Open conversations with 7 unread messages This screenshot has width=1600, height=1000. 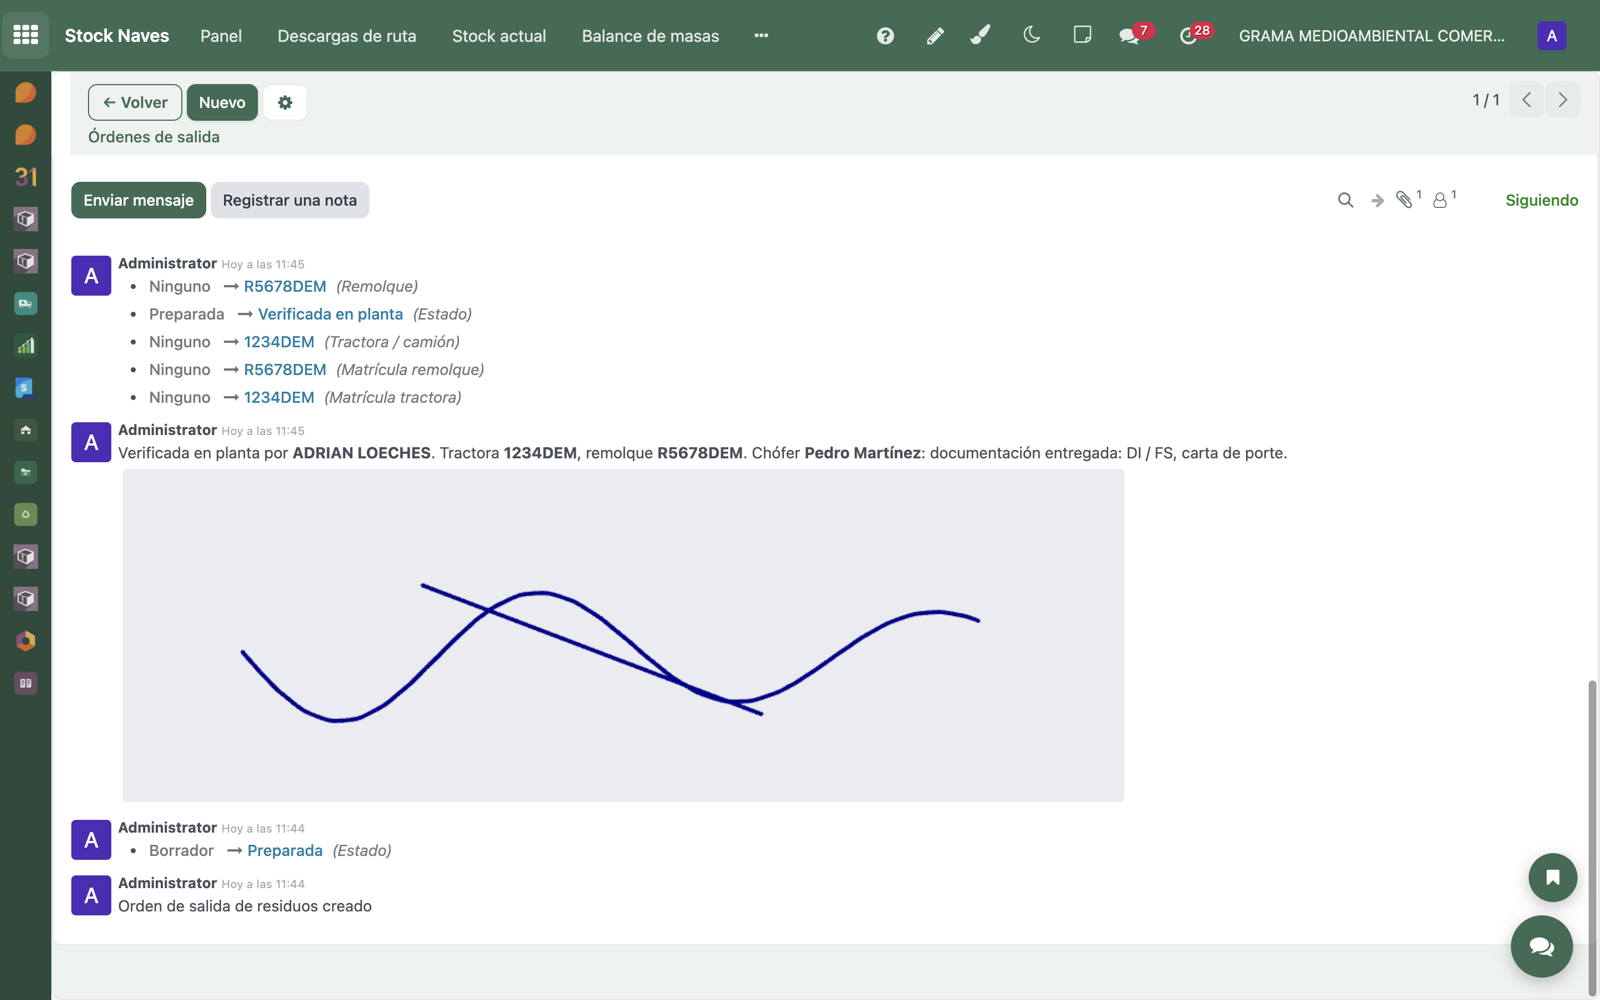click(x=1135, y=35)
